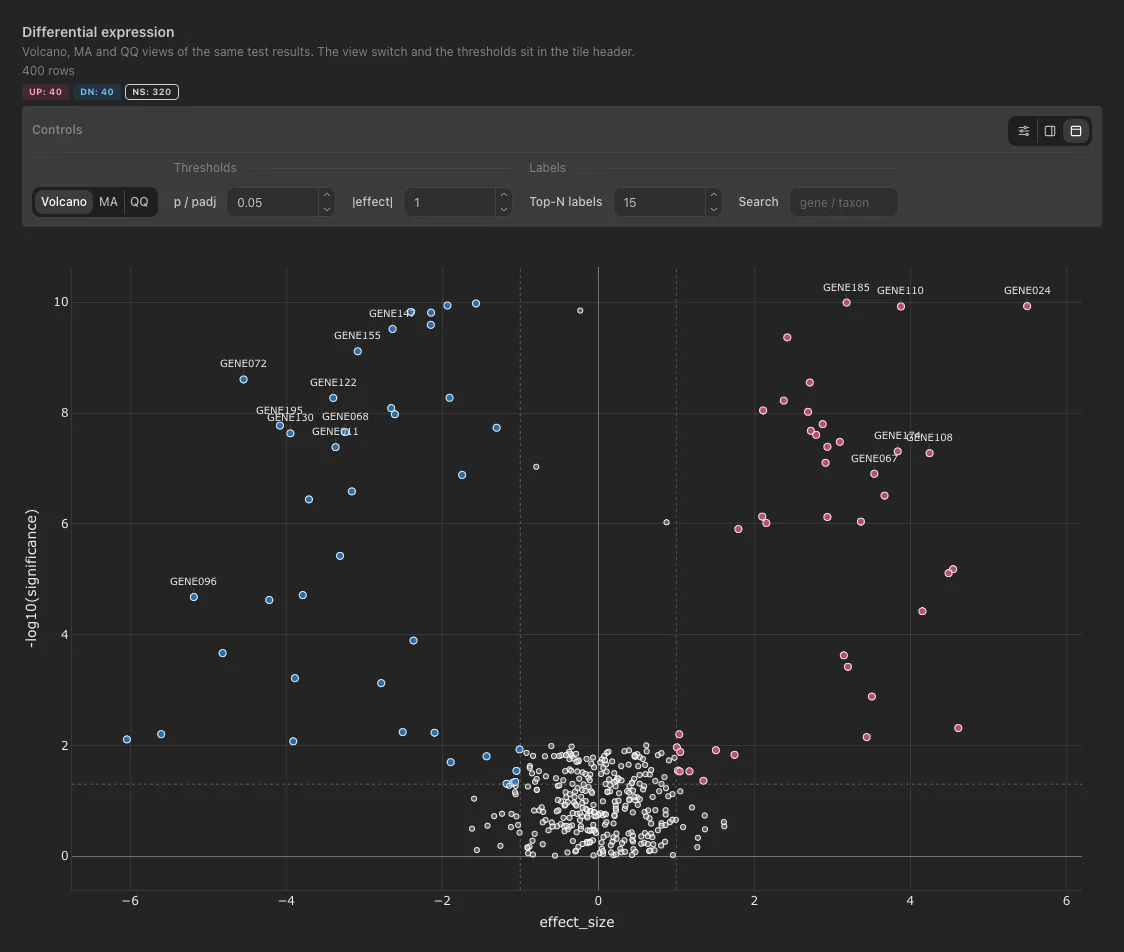
Task: Click the GENE067 gene label
Action: (874, 459)
